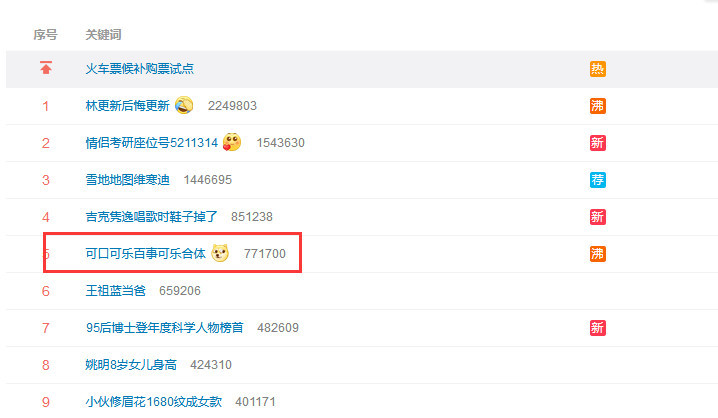The height and width of the screenshot is (418, 718).
Task: Click the red 新 badge on the rank 2 row
Action: tap(598, 143)
